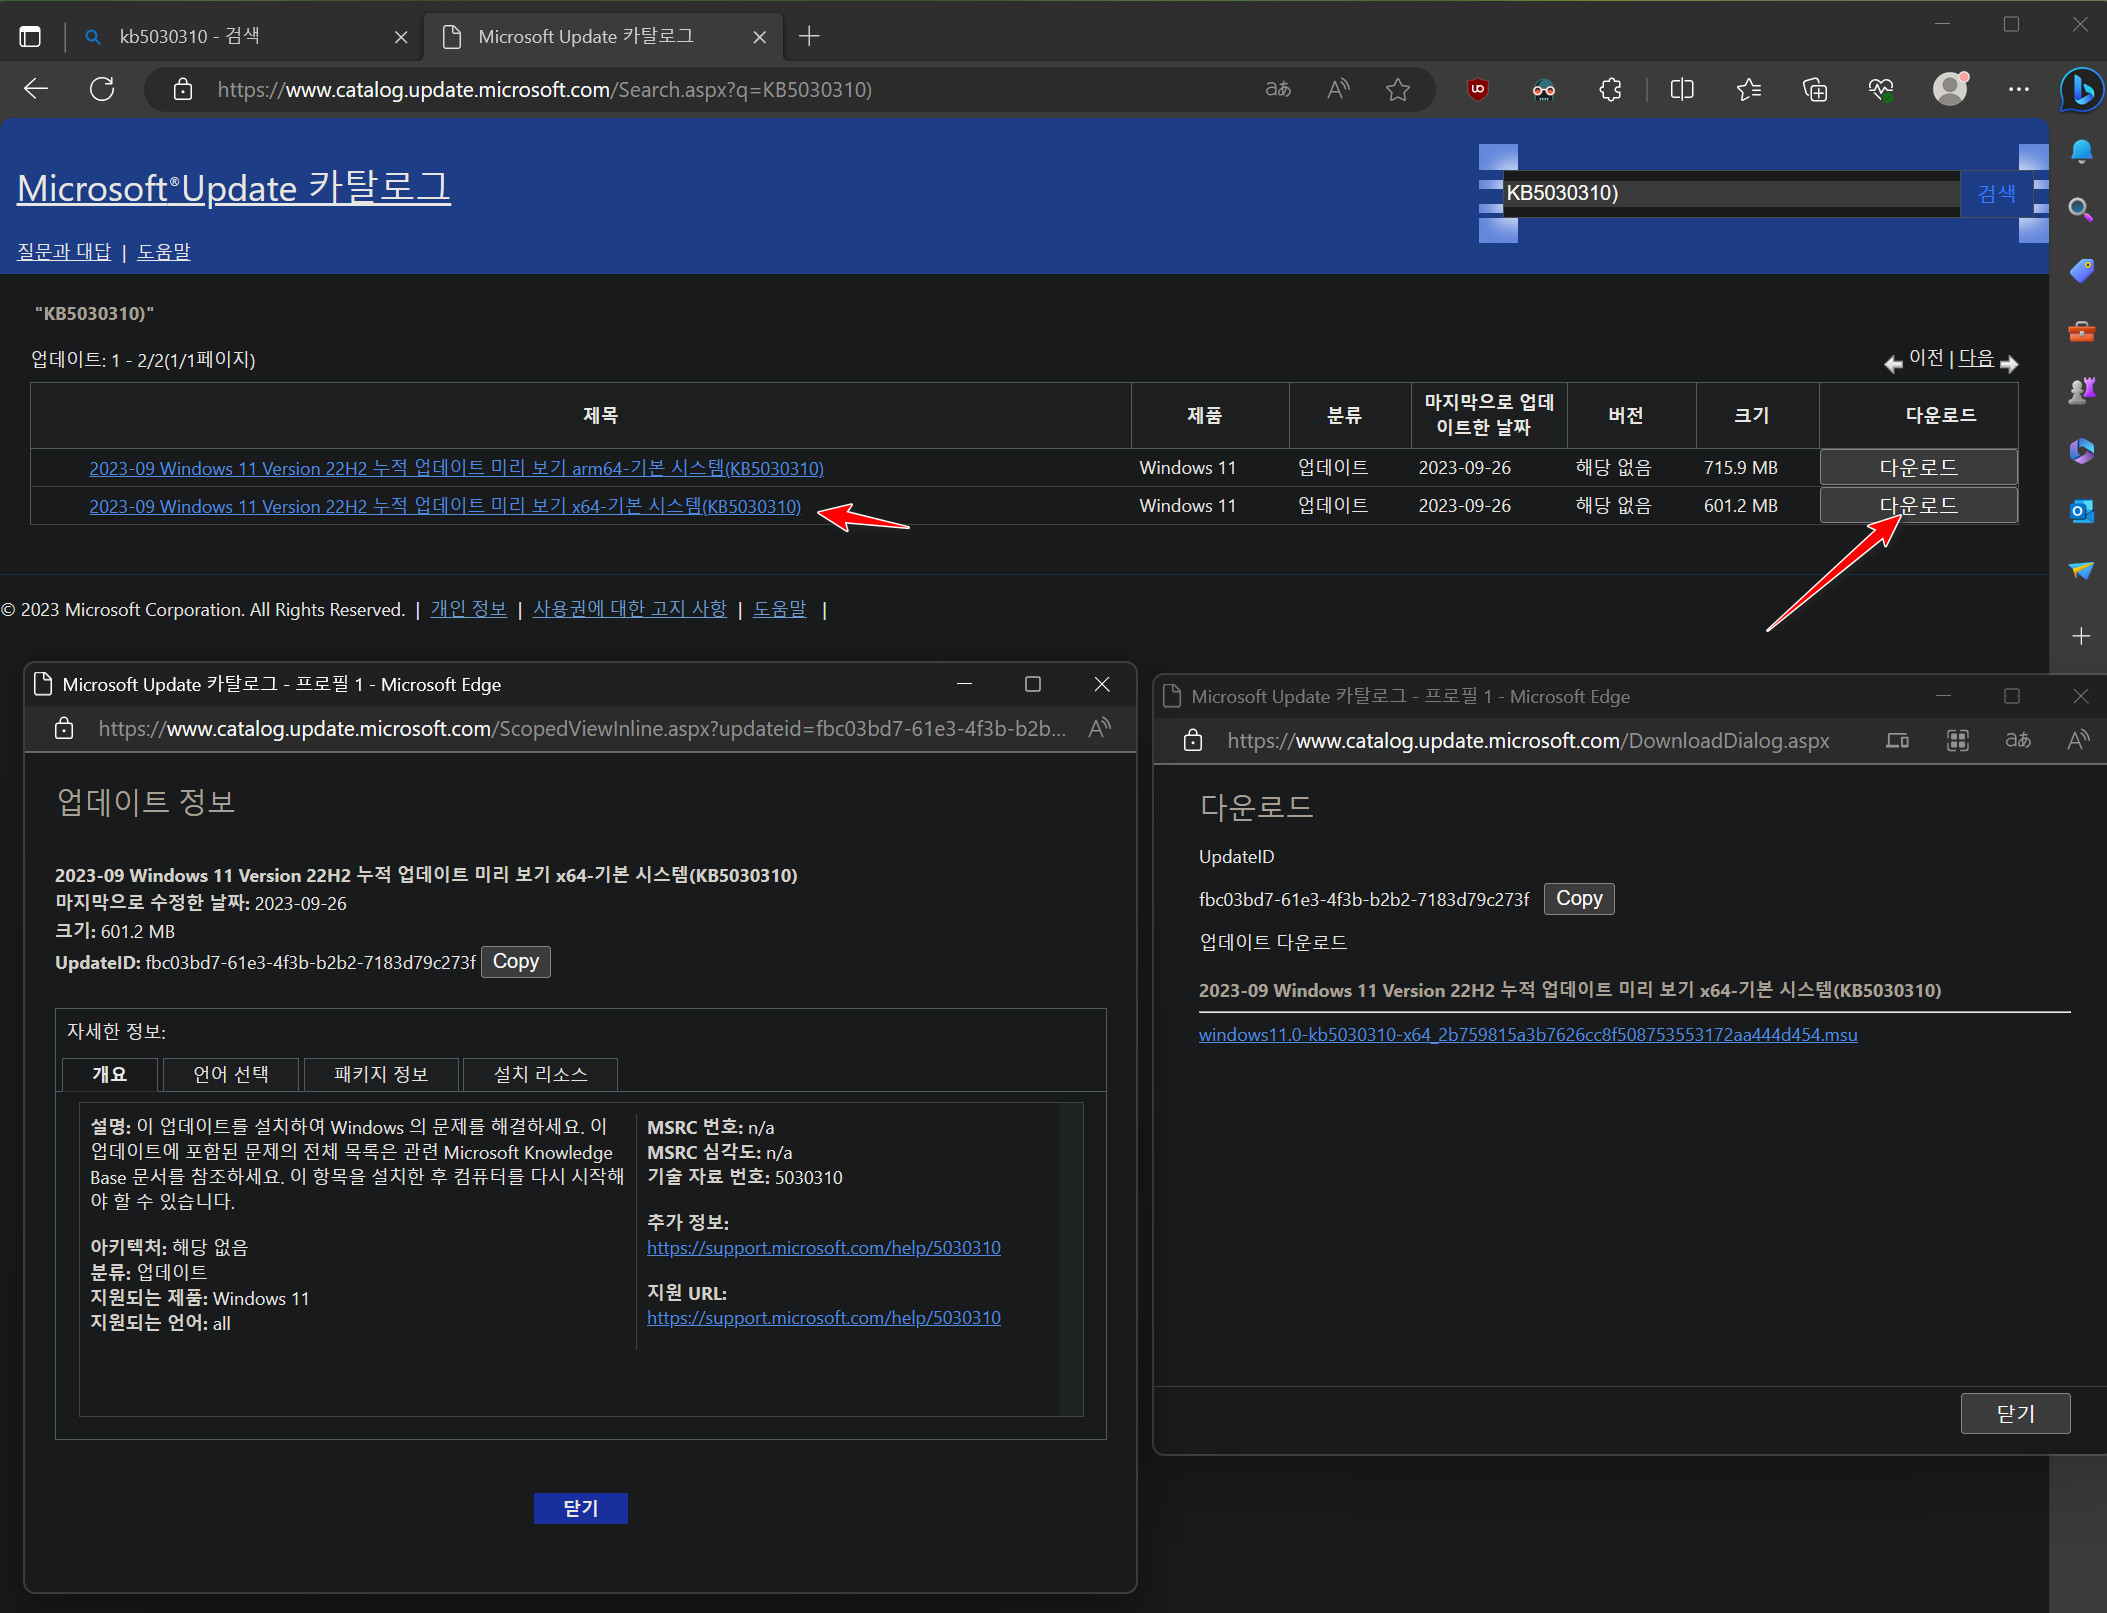Click blue 닫기 in 업데이트 정보 window
This screenshot has width=2107, height=1613.
[580, 1508]
